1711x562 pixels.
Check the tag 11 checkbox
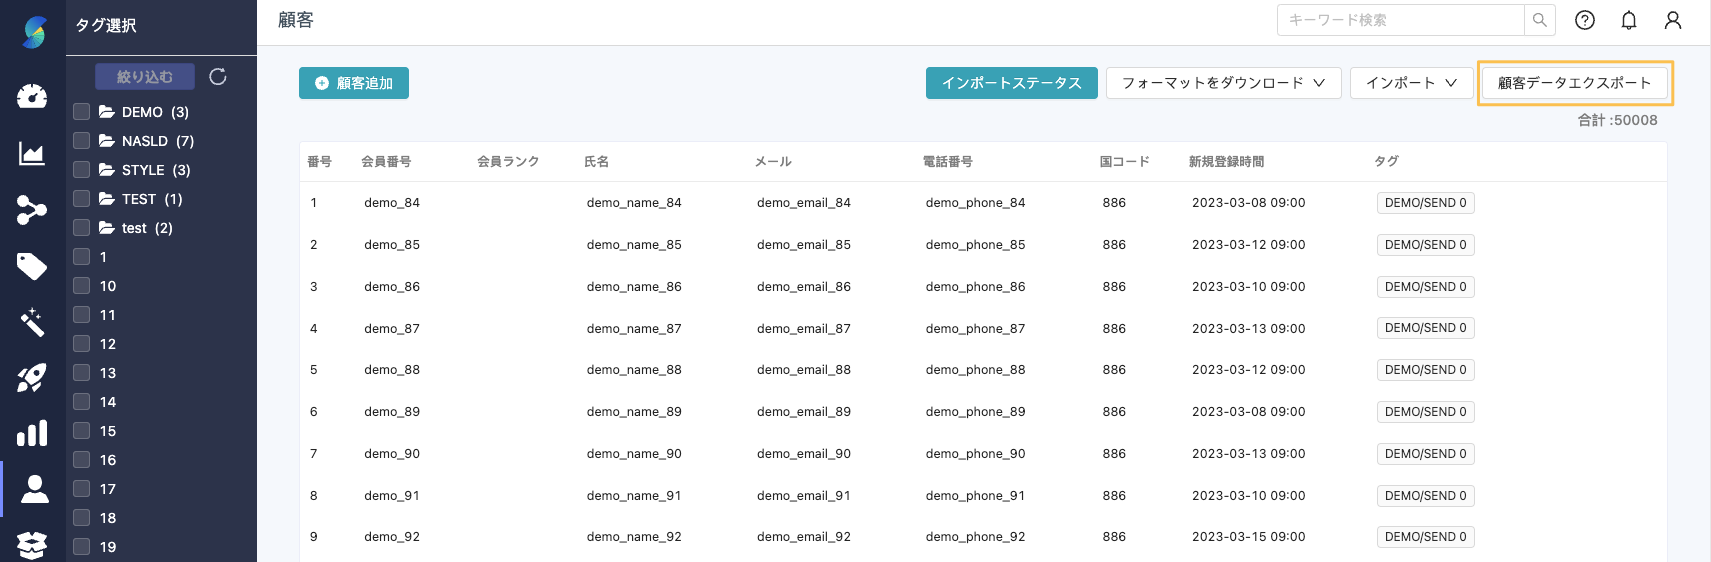[82, 315]
